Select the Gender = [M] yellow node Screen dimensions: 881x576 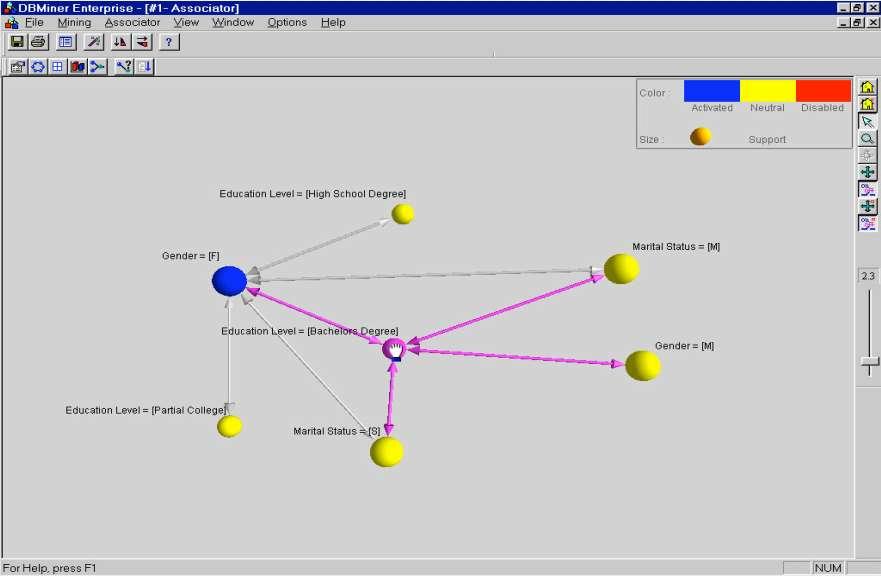pos(643,366)
